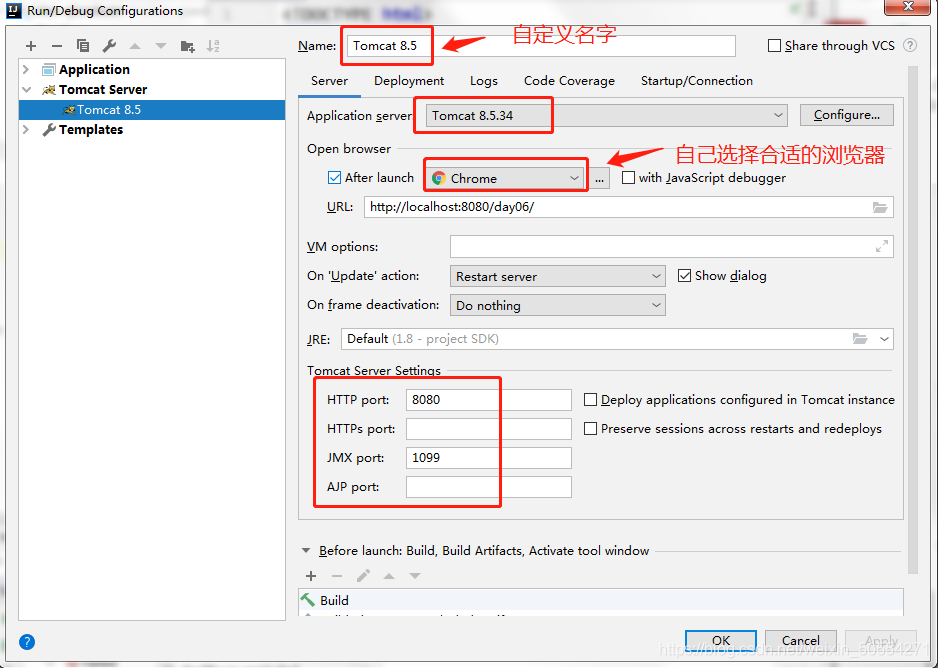Image resolution: width=938 pixels, height=668 pixels.
Task: Browse the URL field folder icon
Action: pos(879,208)
